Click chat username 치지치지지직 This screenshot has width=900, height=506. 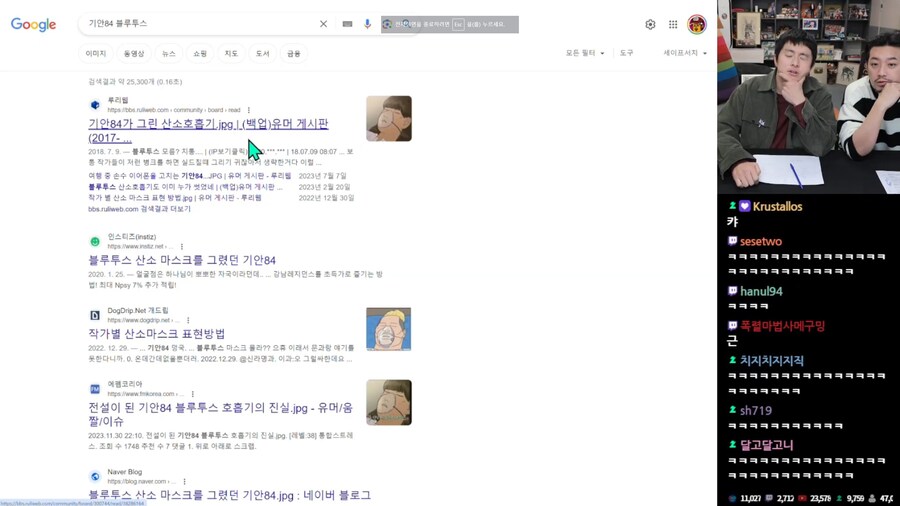pos(771,360)
